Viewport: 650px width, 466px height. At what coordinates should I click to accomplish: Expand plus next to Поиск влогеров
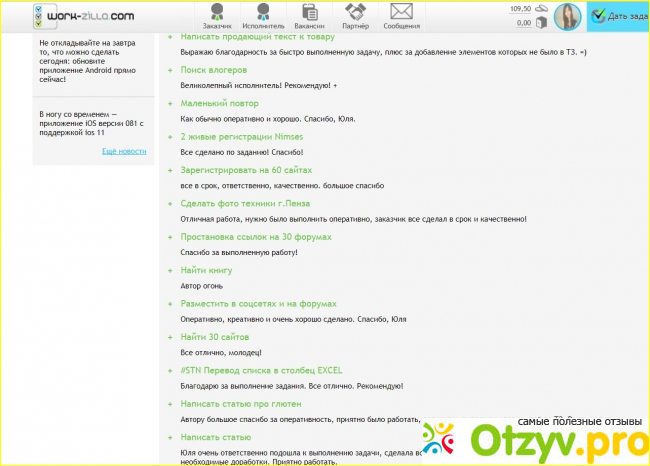click(170, 71)
